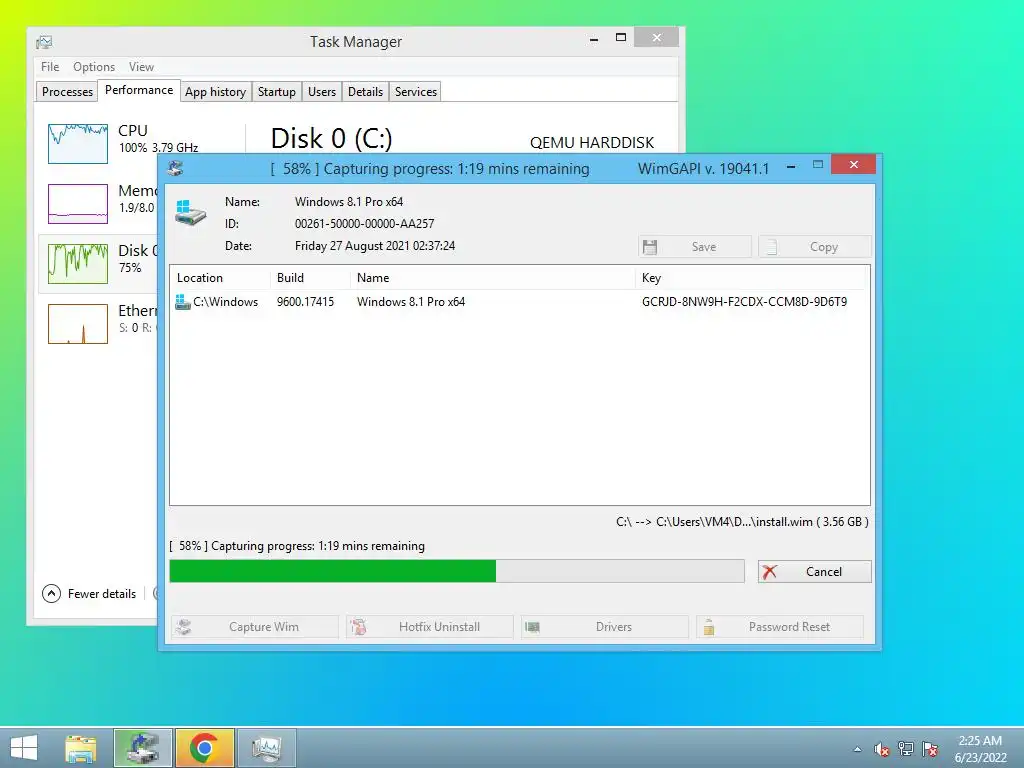Open the View menu in Task Manager
This screenshot has height=768, width=1024.
141,67
